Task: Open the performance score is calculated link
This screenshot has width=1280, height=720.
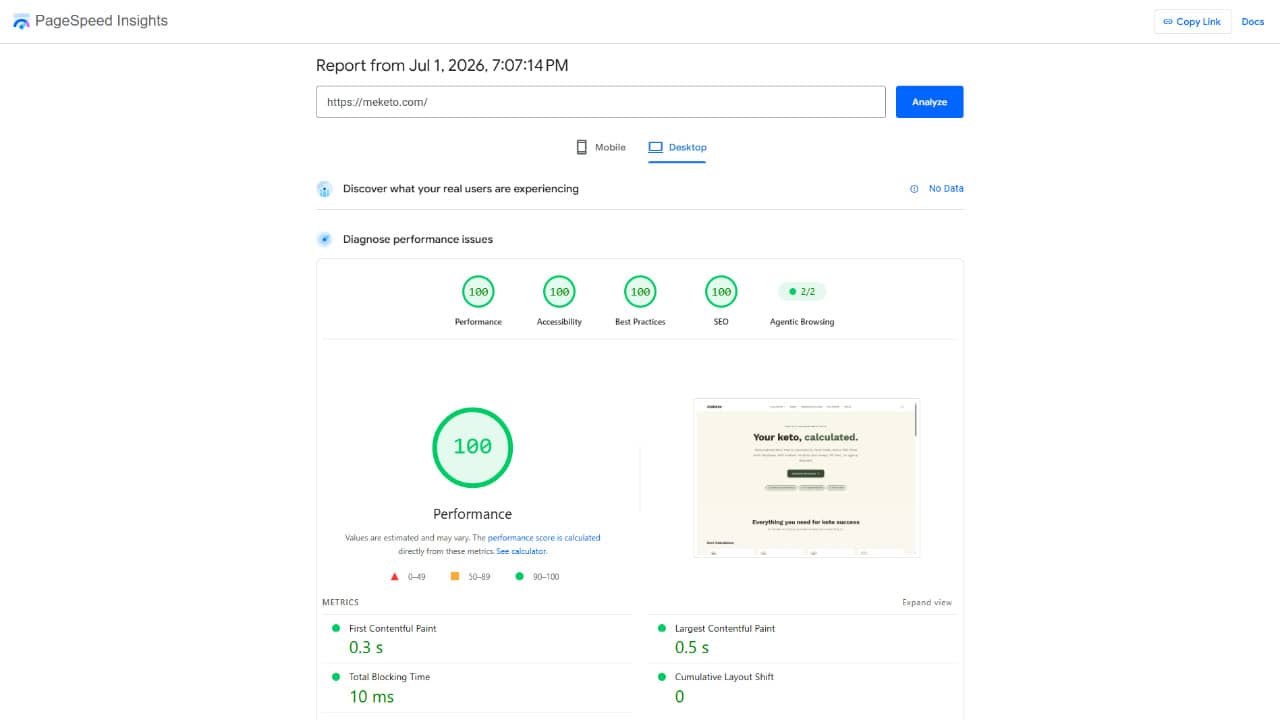Action: coord(544,538)
